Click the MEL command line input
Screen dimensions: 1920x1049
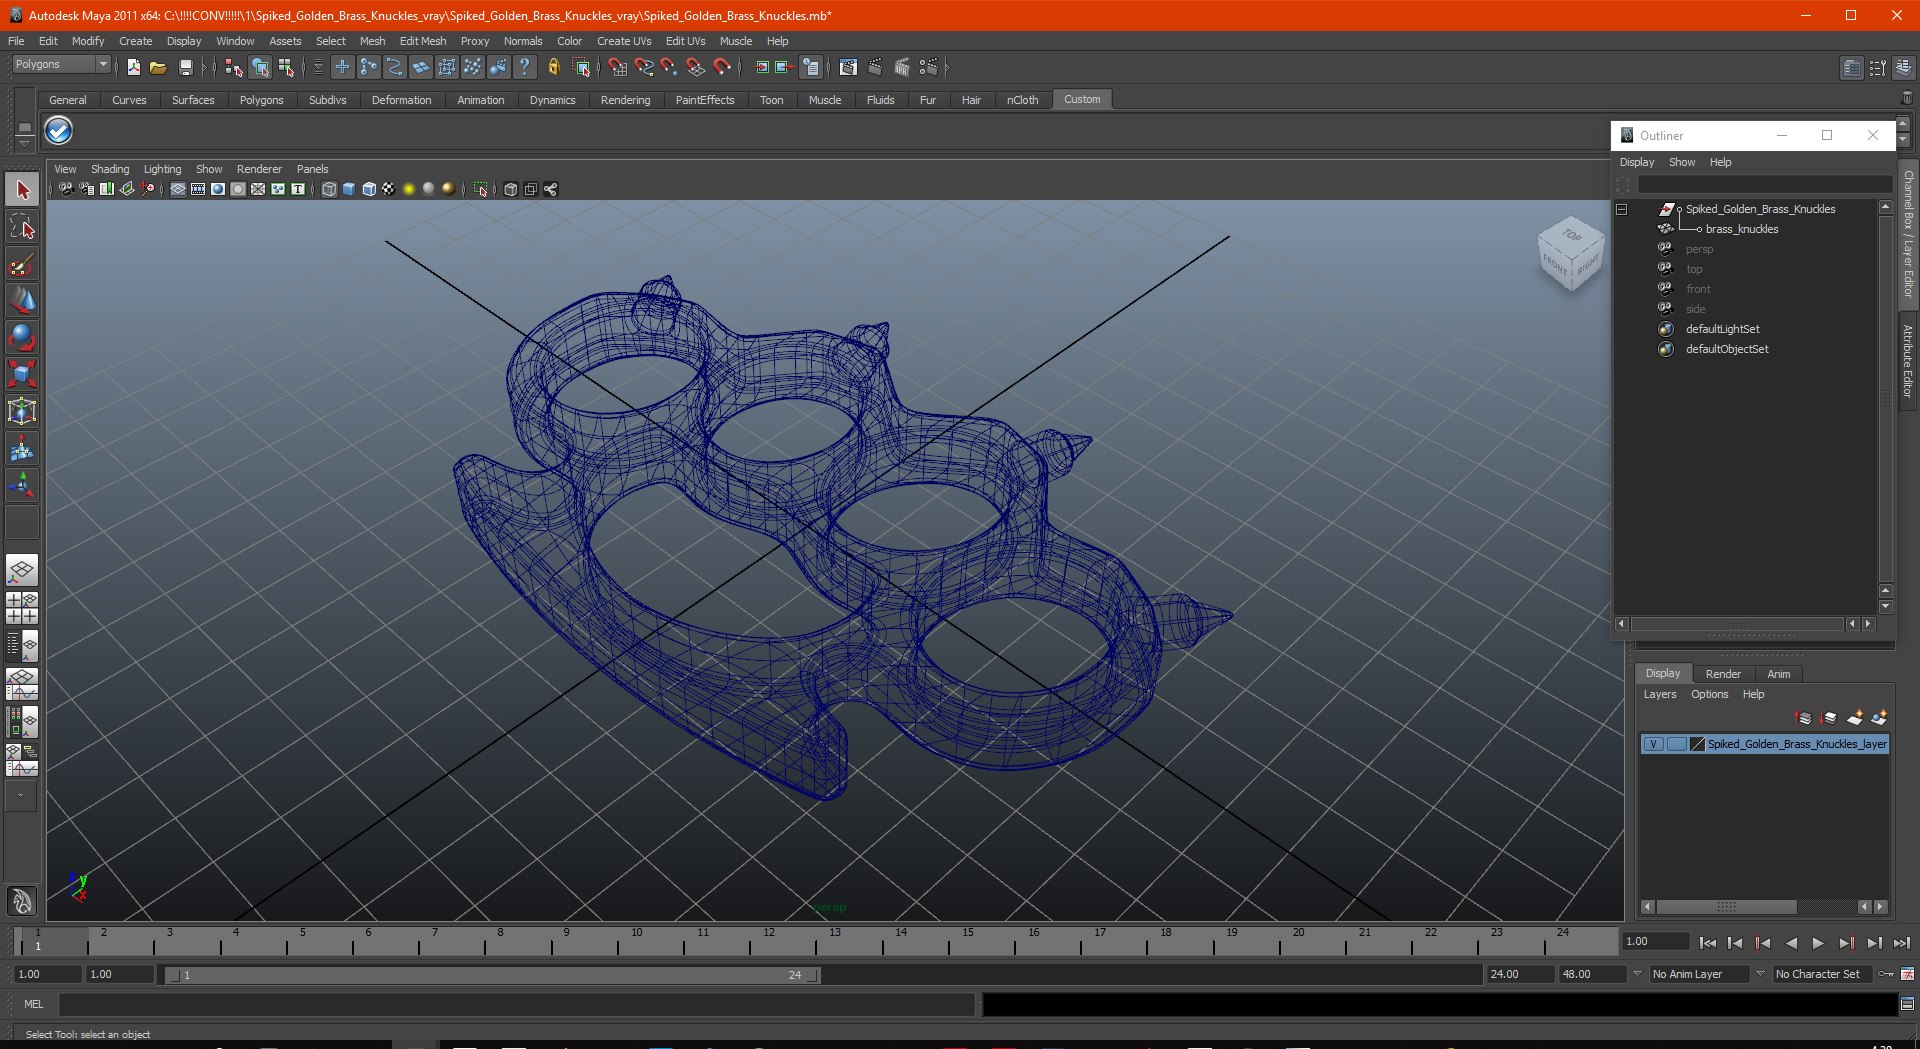point(517,1004)
